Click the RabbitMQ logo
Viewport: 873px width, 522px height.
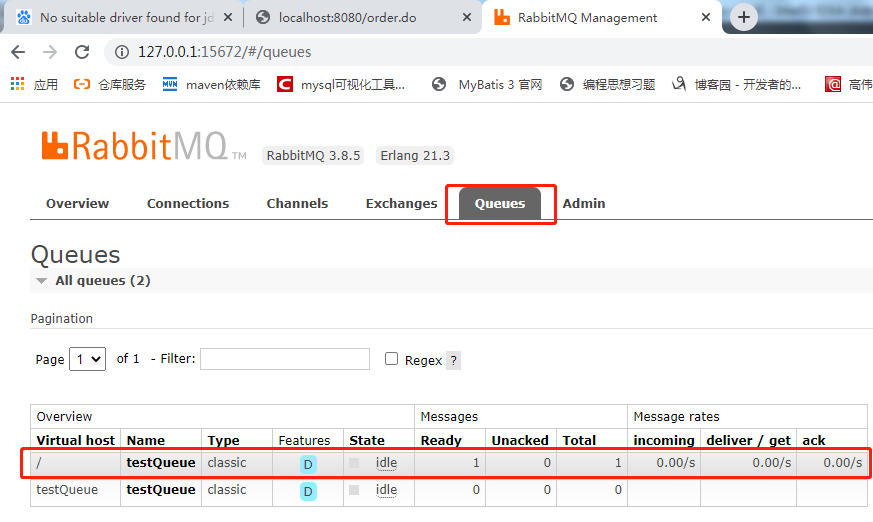coord(143,146)
